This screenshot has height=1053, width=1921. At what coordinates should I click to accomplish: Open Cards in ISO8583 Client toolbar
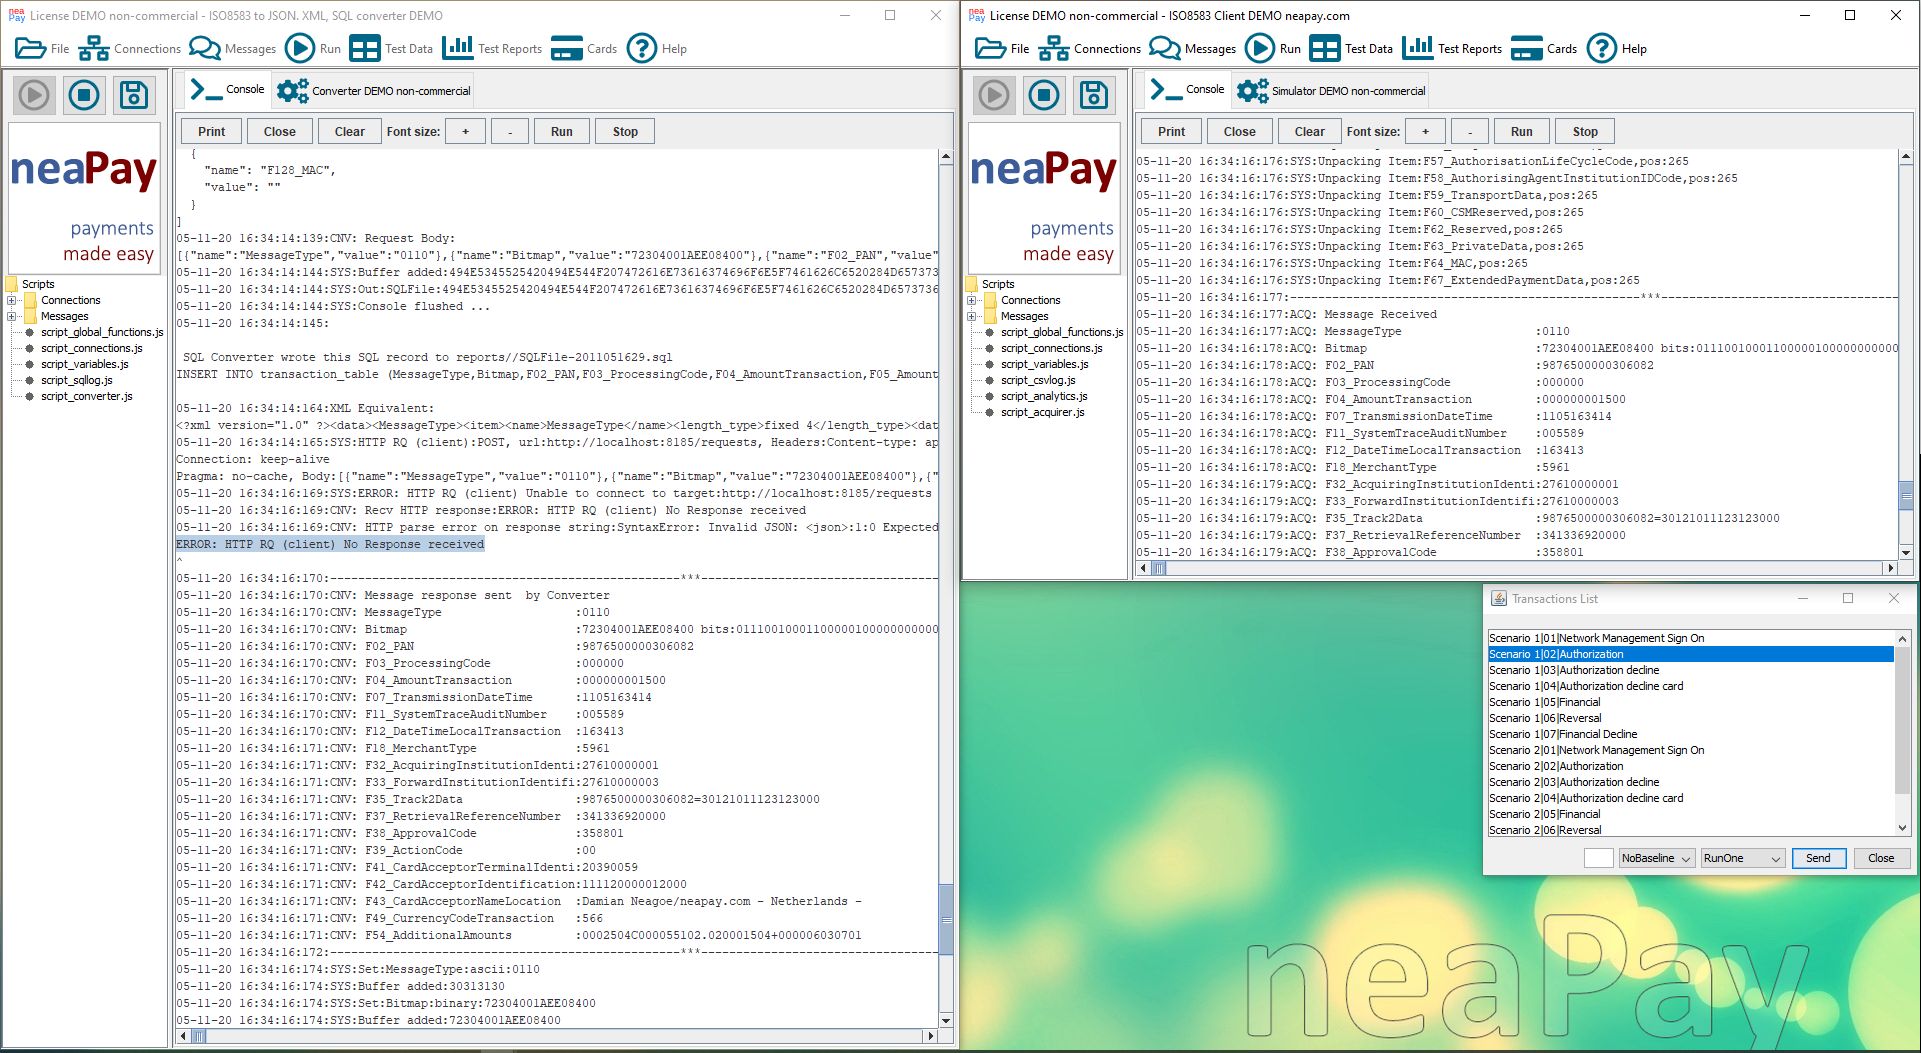[x=1544, y=48]
